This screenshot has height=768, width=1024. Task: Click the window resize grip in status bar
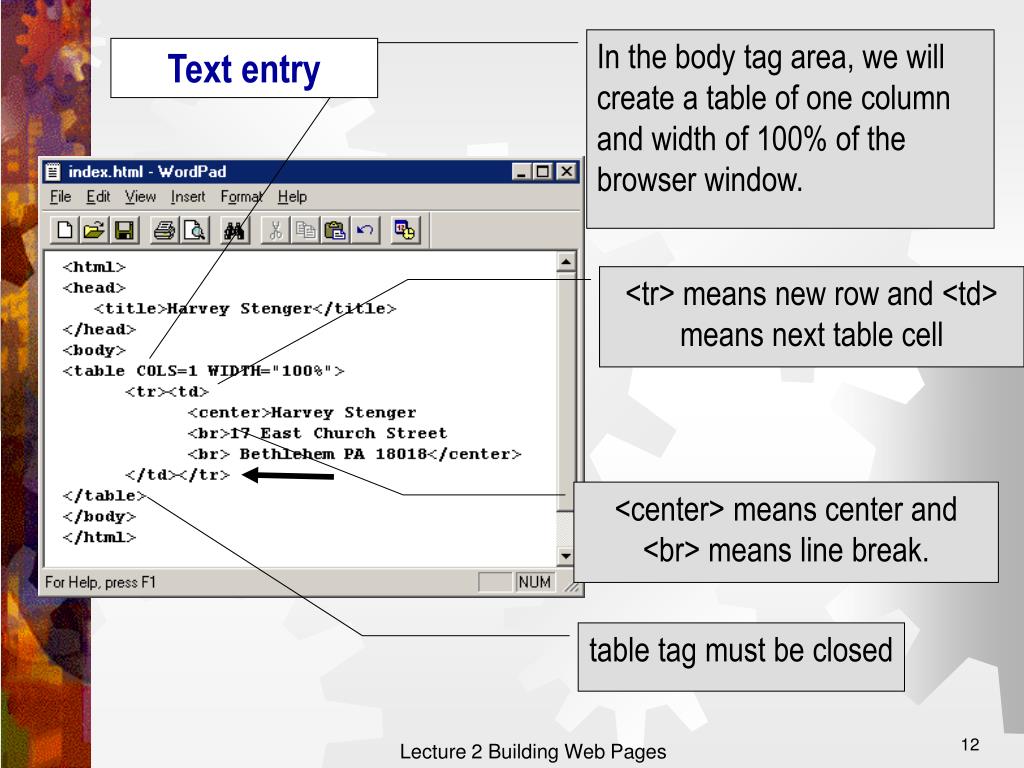pos(572,586)
